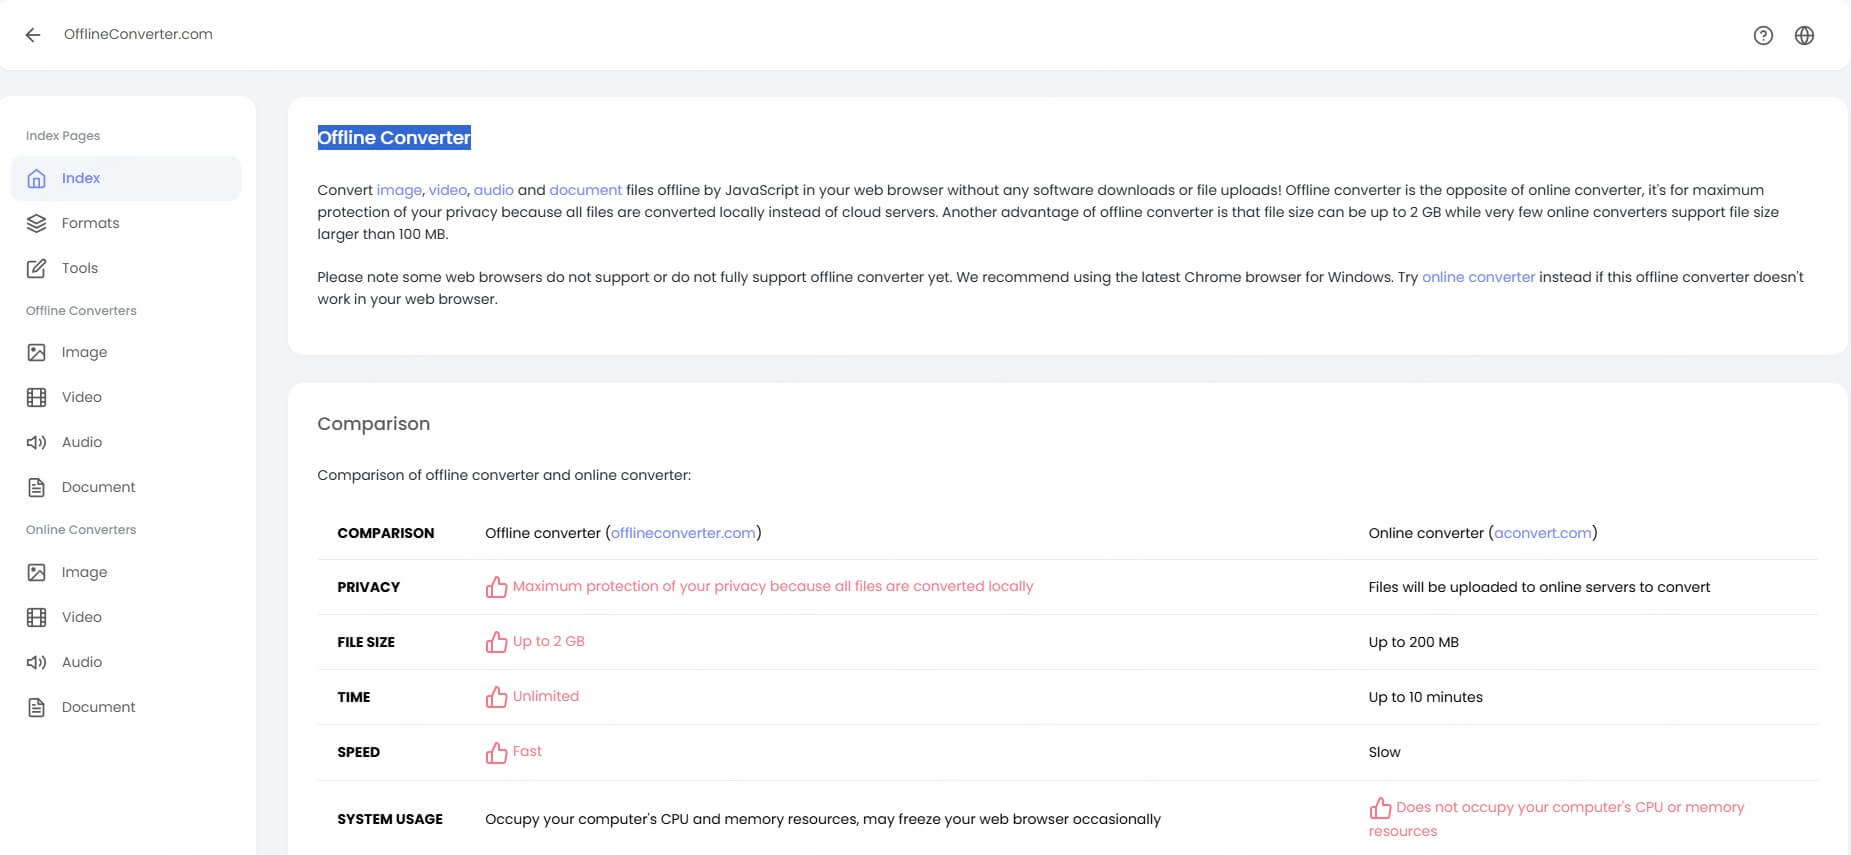Click 'Fast' speed cell
The width and height of the screenshot is (1851, 855).
pos(527,751)
